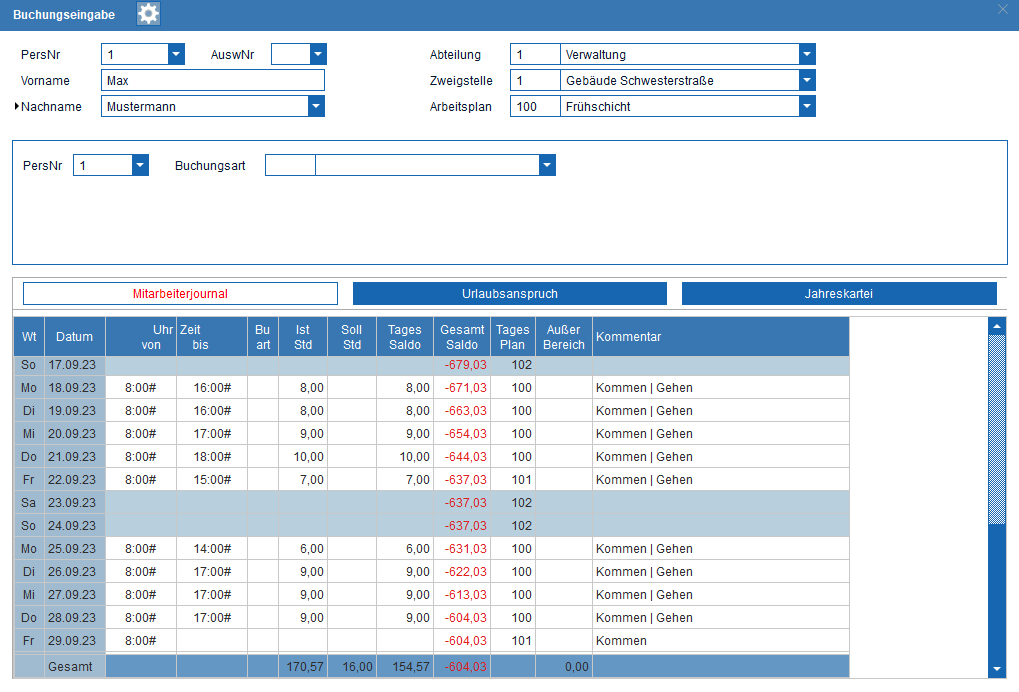The image size is (1019, 692).
Task: Switch to the Mitarbeiterjournal tab
Action: tap(181, 294)
